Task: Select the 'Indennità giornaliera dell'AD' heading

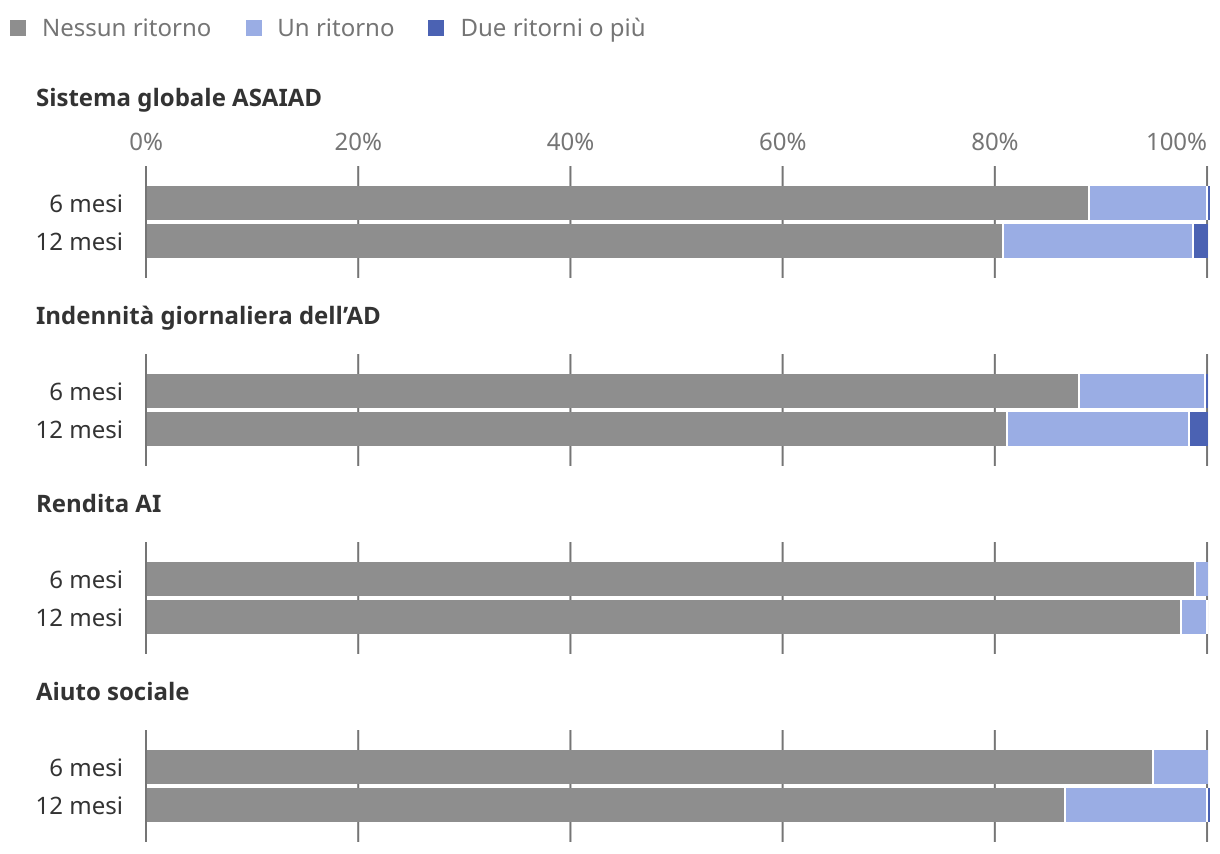Action: (x=208, y=316)
